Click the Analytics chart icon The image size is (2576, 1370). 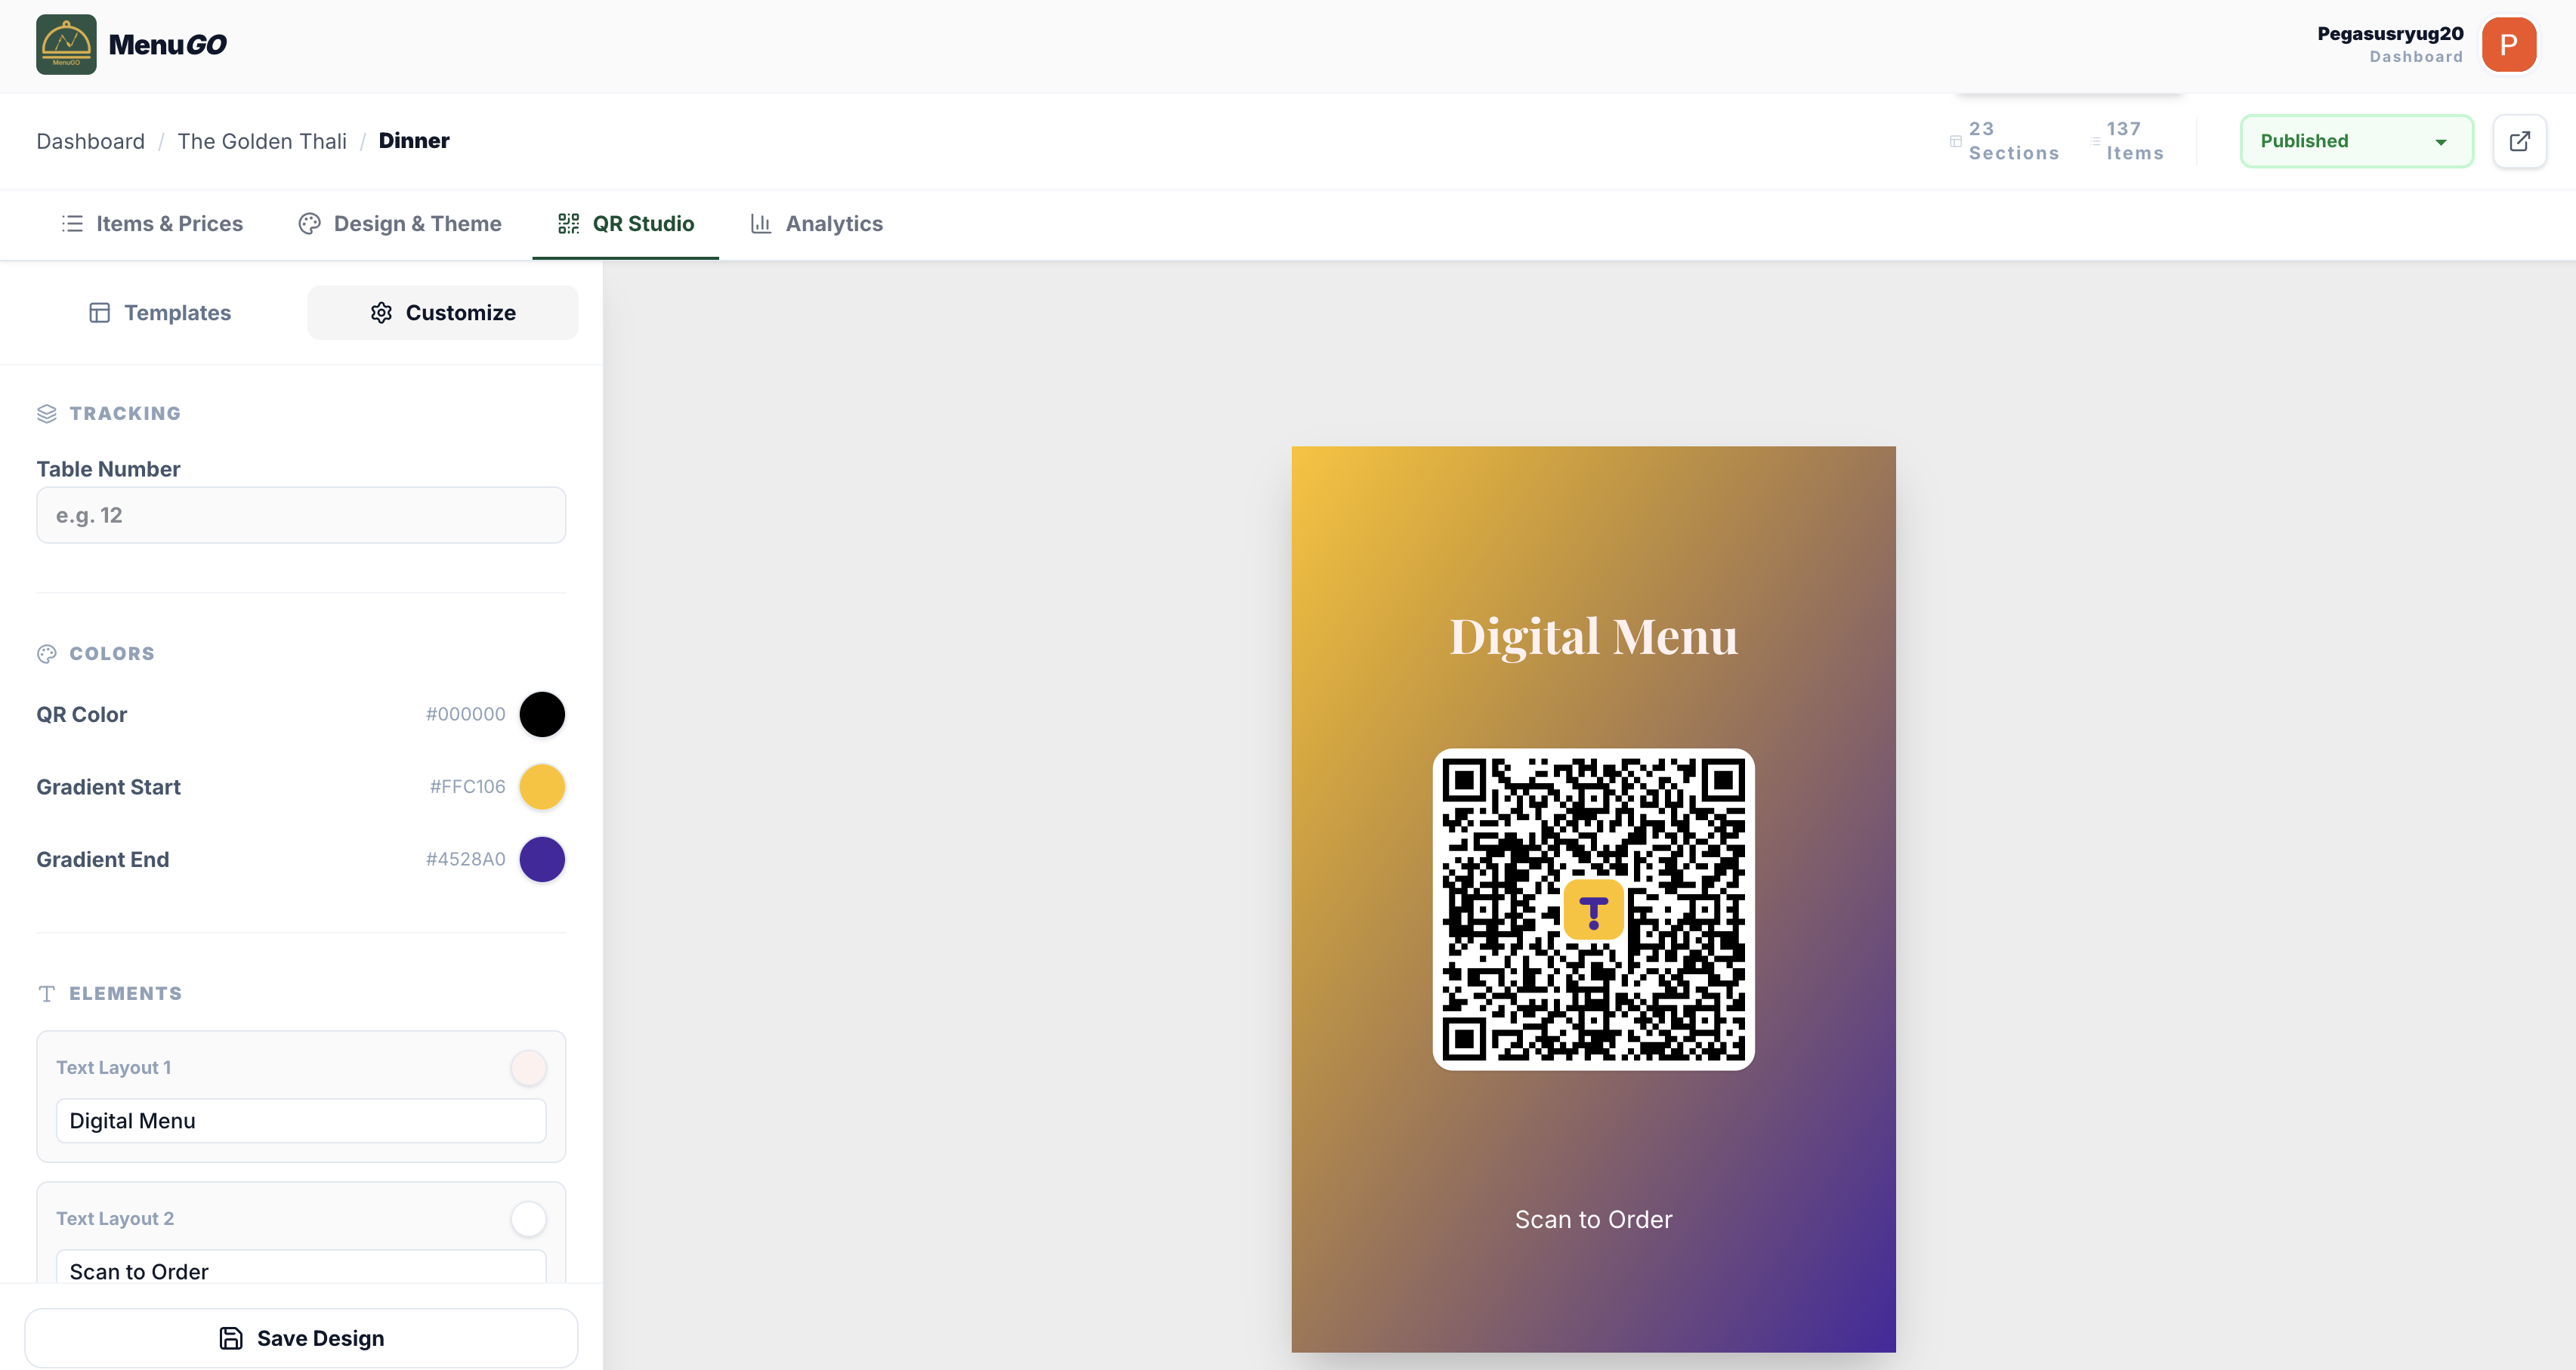point(761,223)
